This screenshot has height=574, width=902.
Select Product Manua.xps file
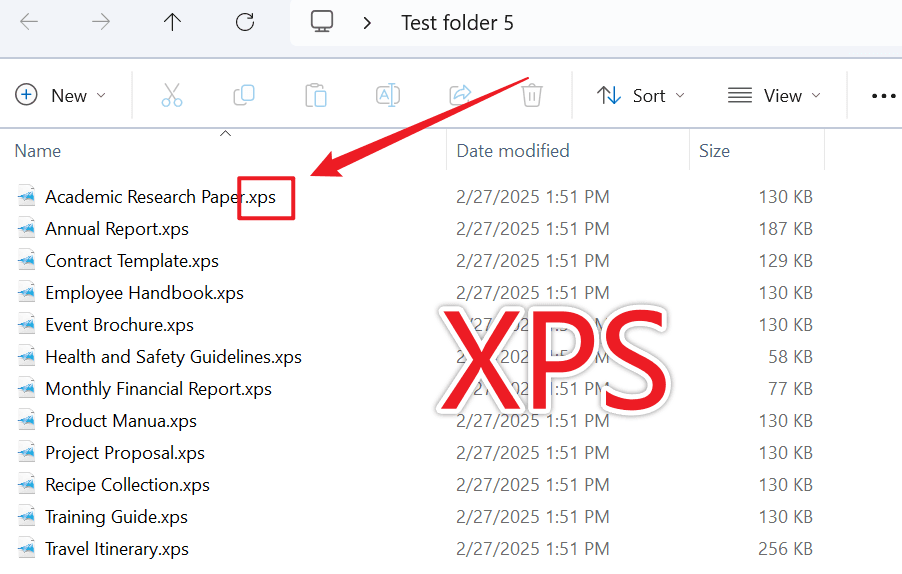(x=121, y=421)
